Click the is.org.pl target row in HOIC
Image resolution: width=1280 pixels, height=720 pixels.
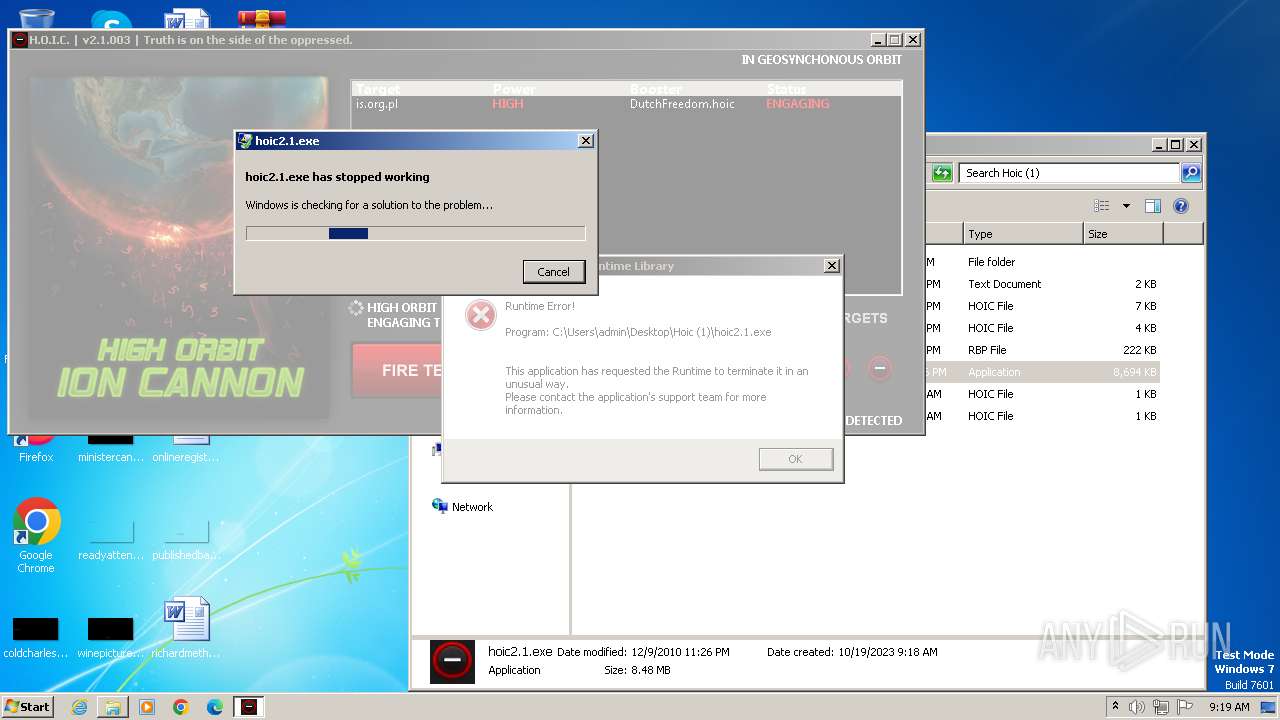coord(627,104)
